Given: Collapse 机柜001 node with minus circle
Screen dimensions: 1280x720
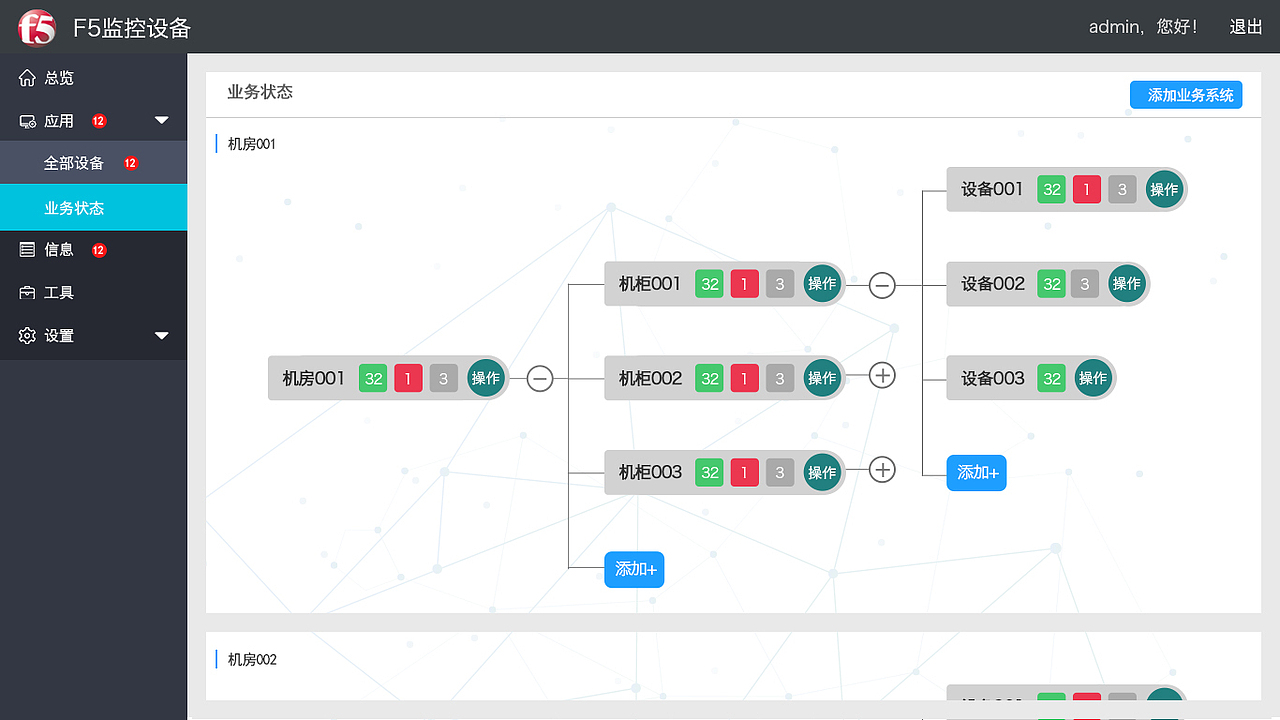Looking at the screenshot, I should [x=882, y=286].
